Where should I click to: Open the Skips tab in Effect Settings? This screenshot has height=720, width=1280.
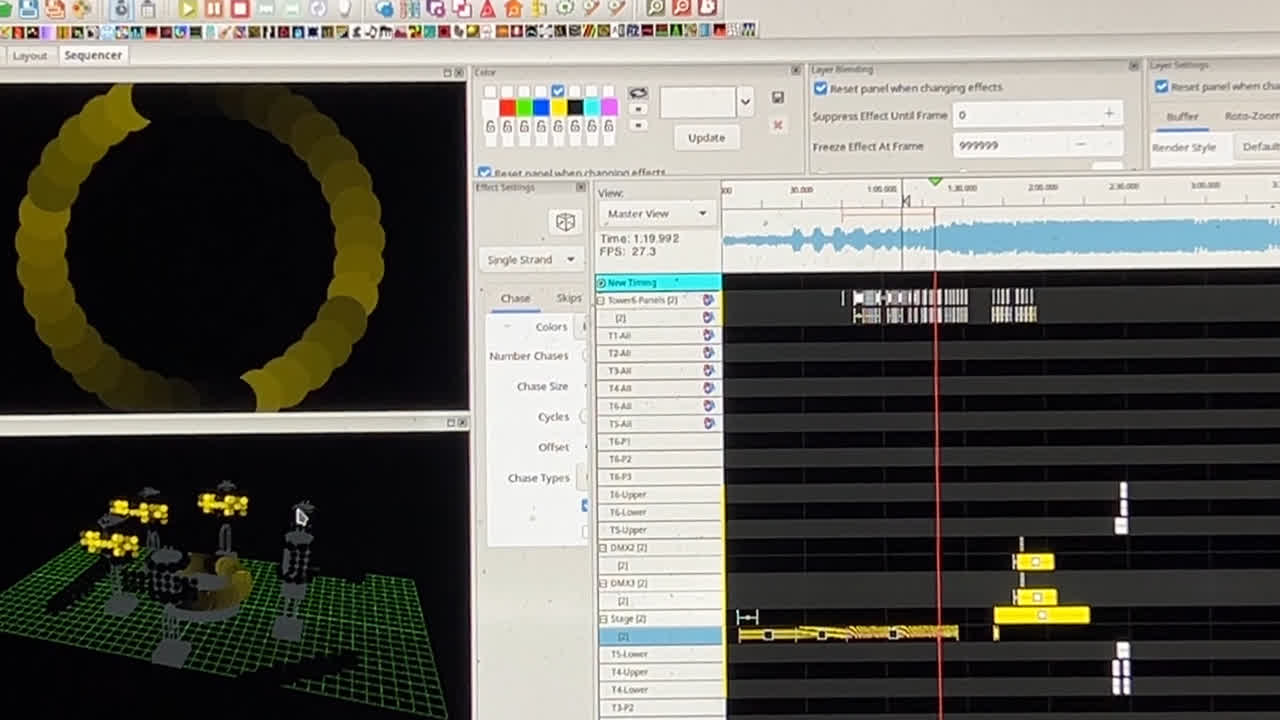[568, 298]
